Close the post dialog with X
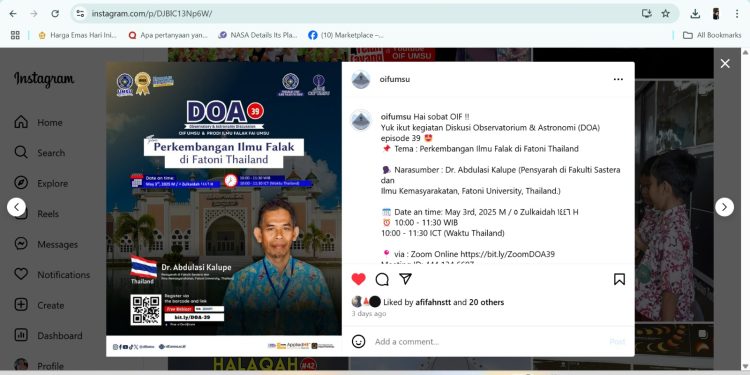The width and height of the screenshot is (750, 375). tap(725, 64)
